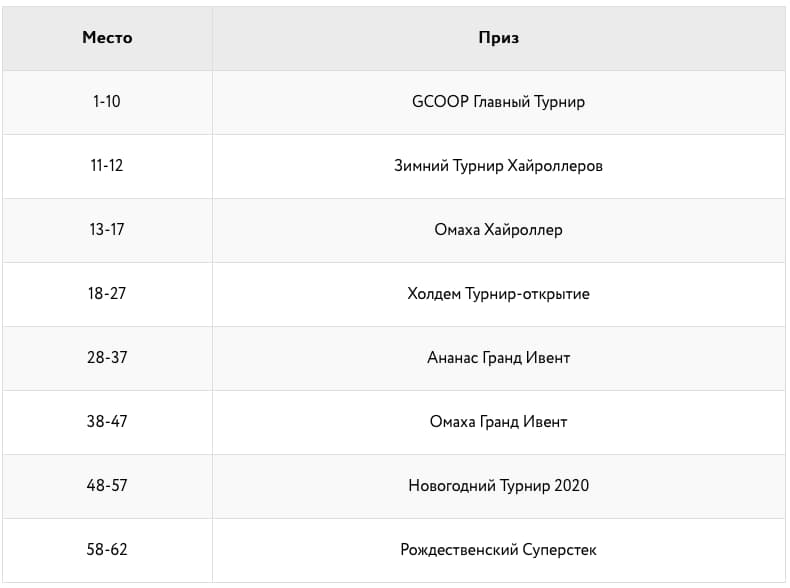Screen dimensions: 790x588
Task: Select the 1-10 place cell
Action: [x=107, y=102]
